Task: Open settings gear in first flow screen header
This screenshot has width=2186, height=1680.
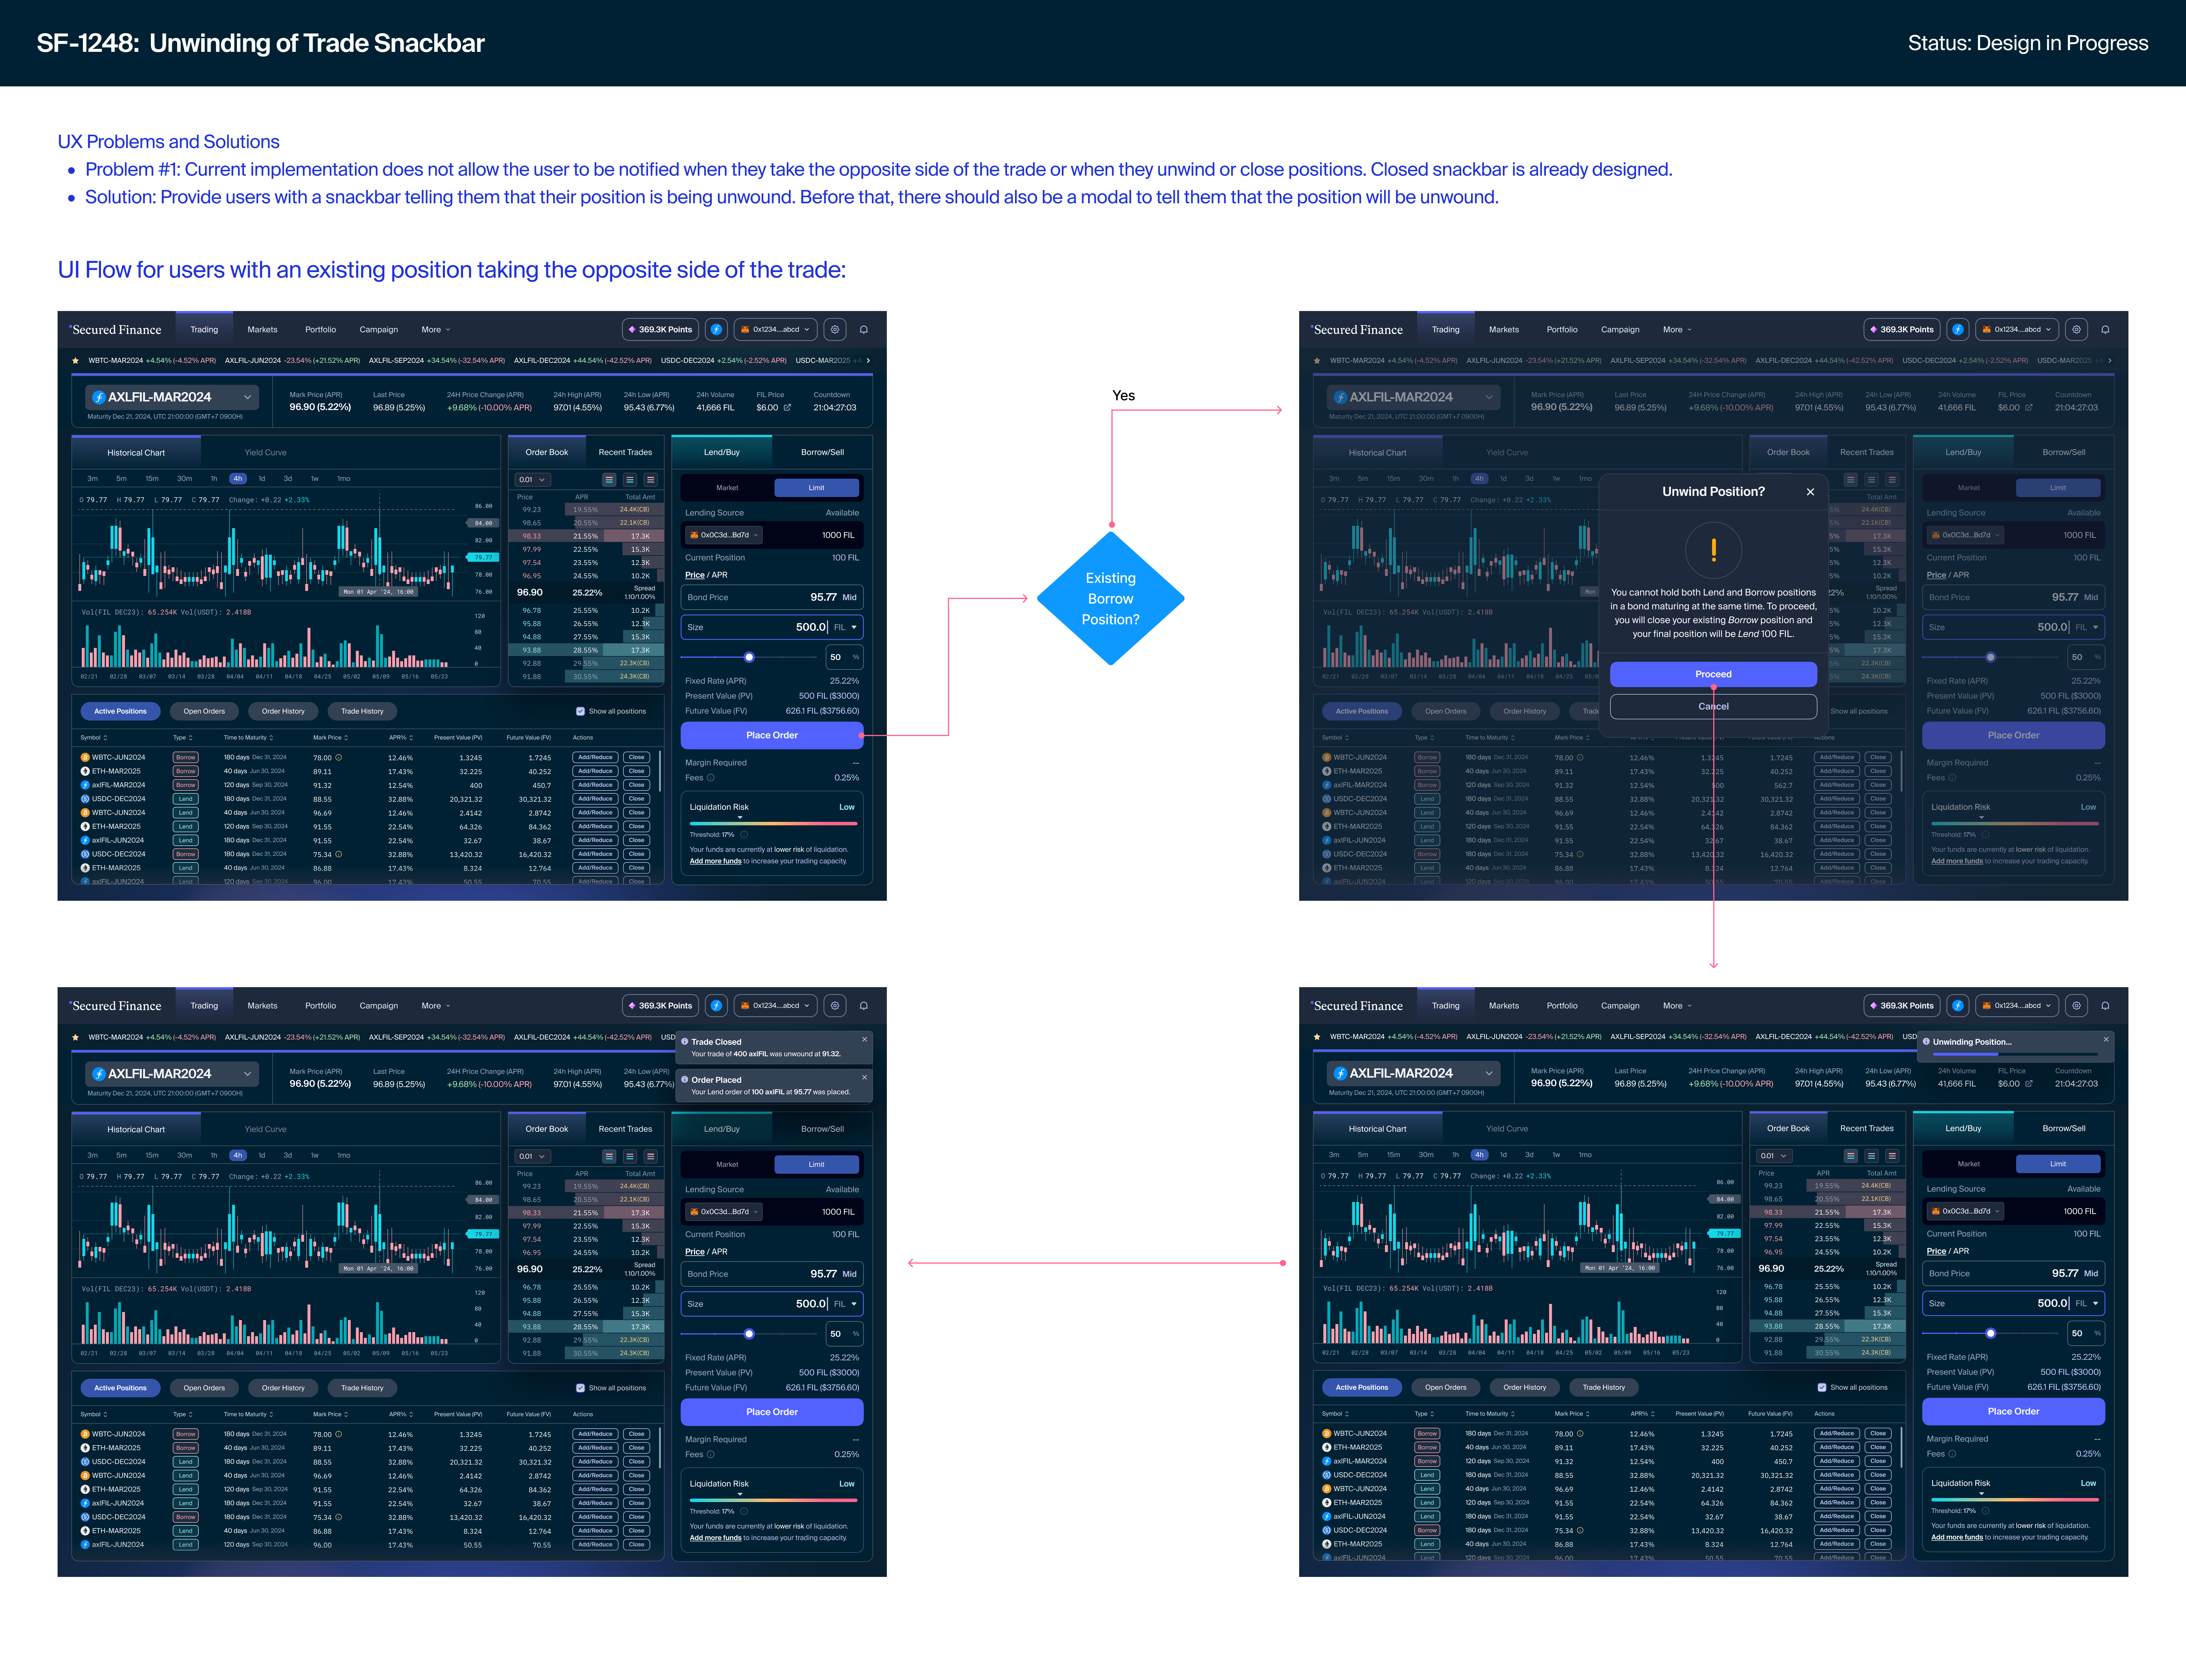Action: click(x=835, y=329)
